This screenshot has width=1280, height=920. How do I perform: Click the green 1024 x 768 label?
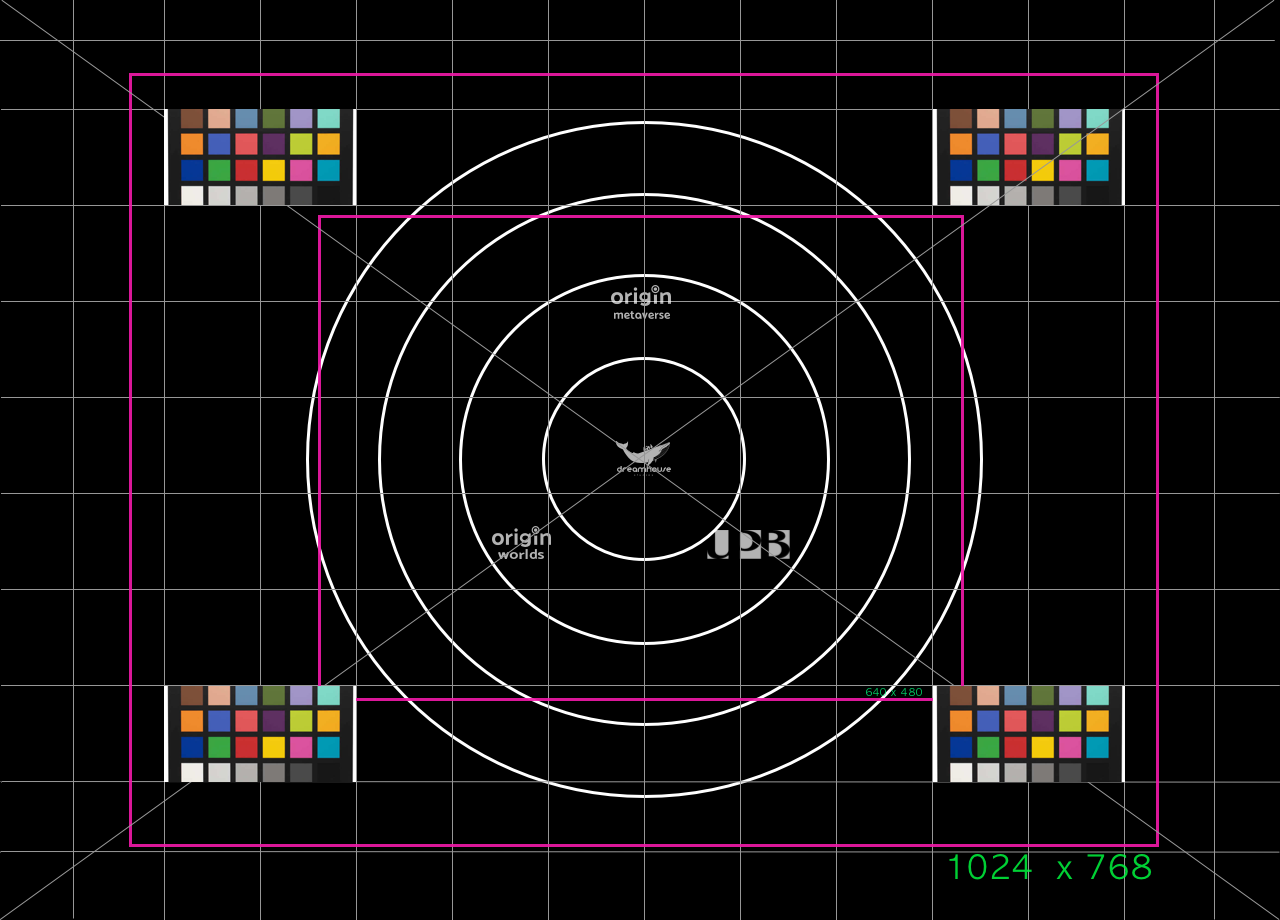tap(1049, 868)
